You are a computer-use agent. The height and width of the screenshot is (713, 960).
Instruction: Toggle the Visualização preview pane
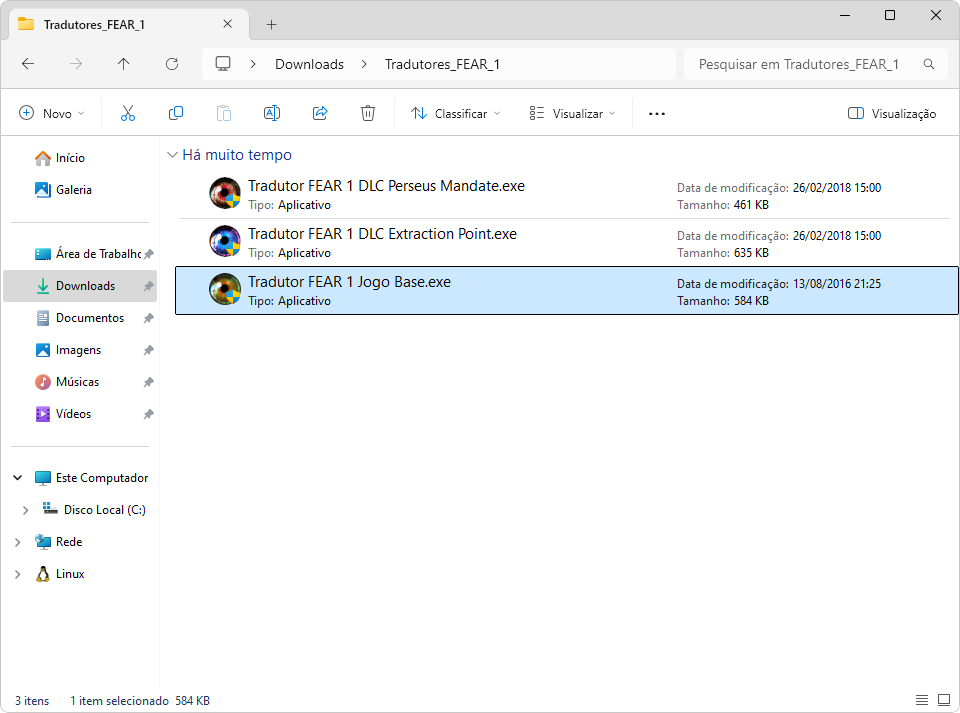891,114
